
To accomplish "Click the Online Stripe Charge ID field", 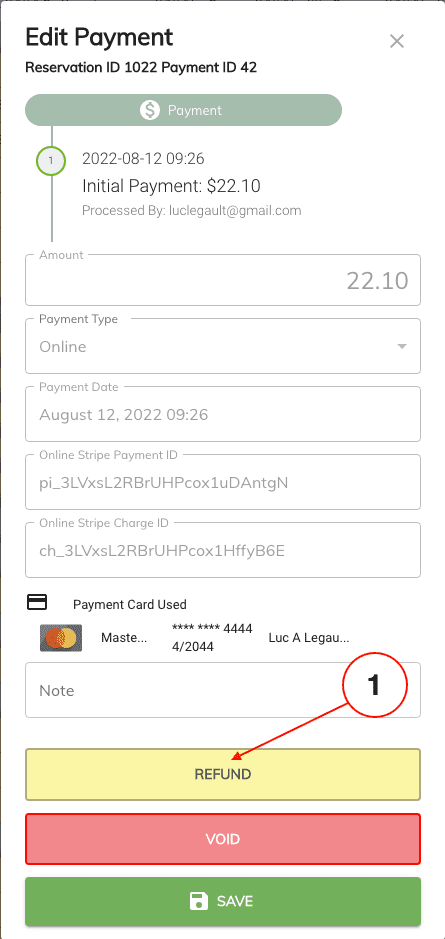I will (x=223, y=550).
